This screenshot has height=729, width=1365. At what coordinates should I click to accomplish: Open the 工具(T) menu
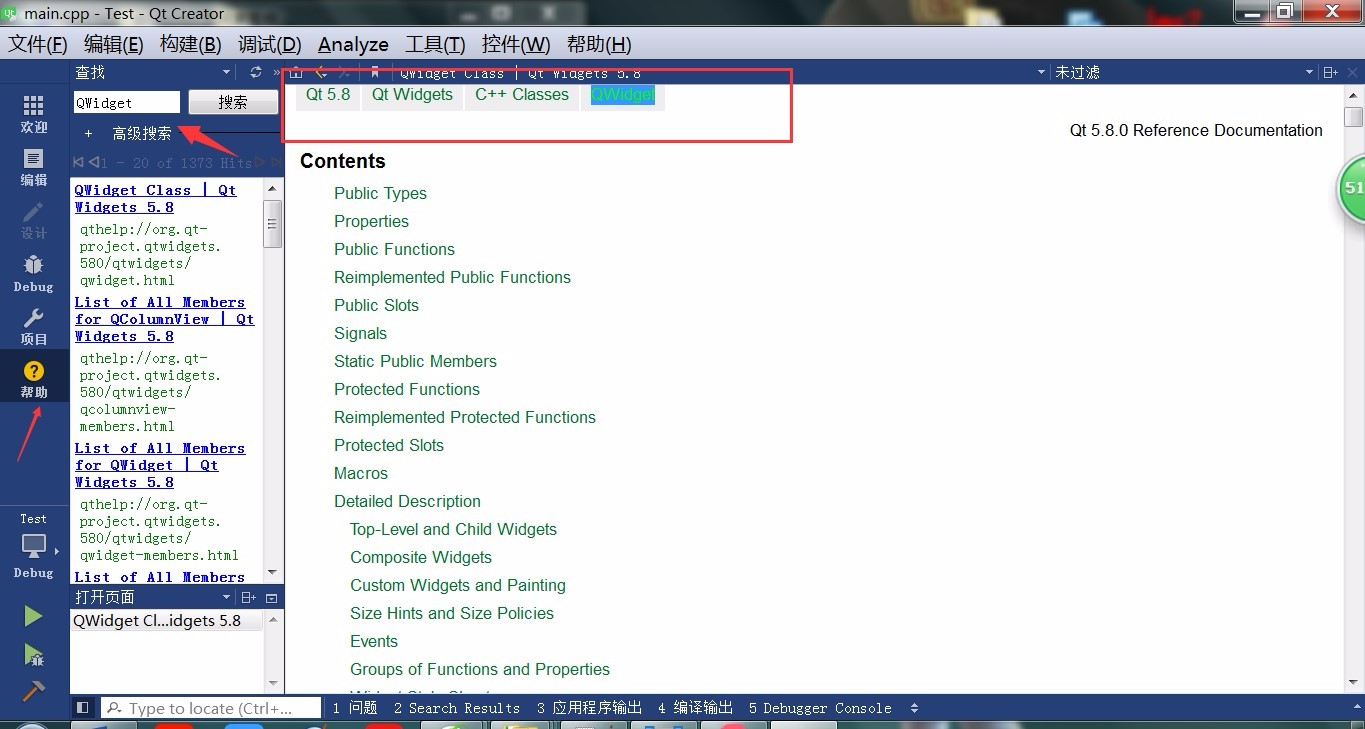[x=435, y=44]
